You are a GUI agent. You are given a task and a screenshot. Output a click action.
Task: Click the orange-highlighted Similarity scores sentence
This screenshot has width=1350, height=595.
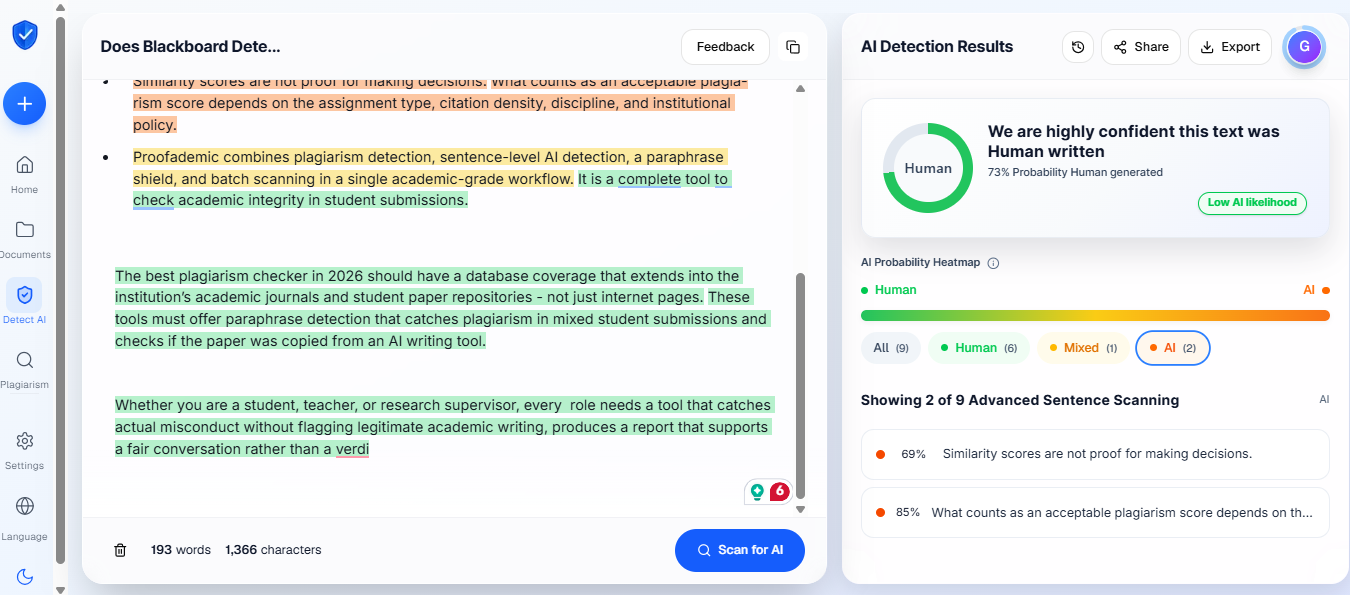click(309, 82)
